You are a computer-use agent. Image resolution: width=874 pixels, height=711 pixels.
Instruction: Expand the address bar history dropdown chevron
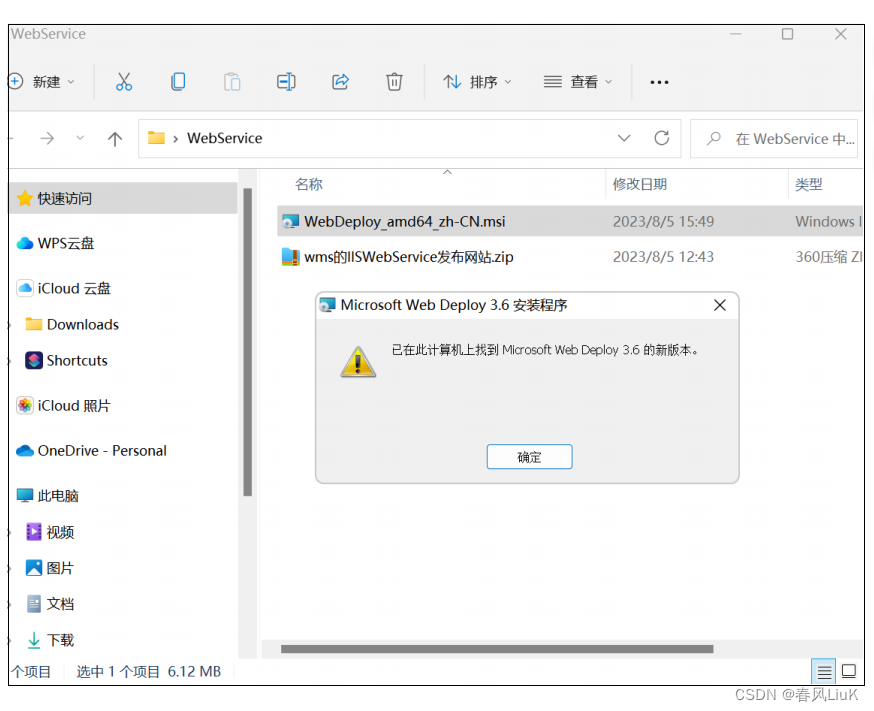click(x=624, y=138)
